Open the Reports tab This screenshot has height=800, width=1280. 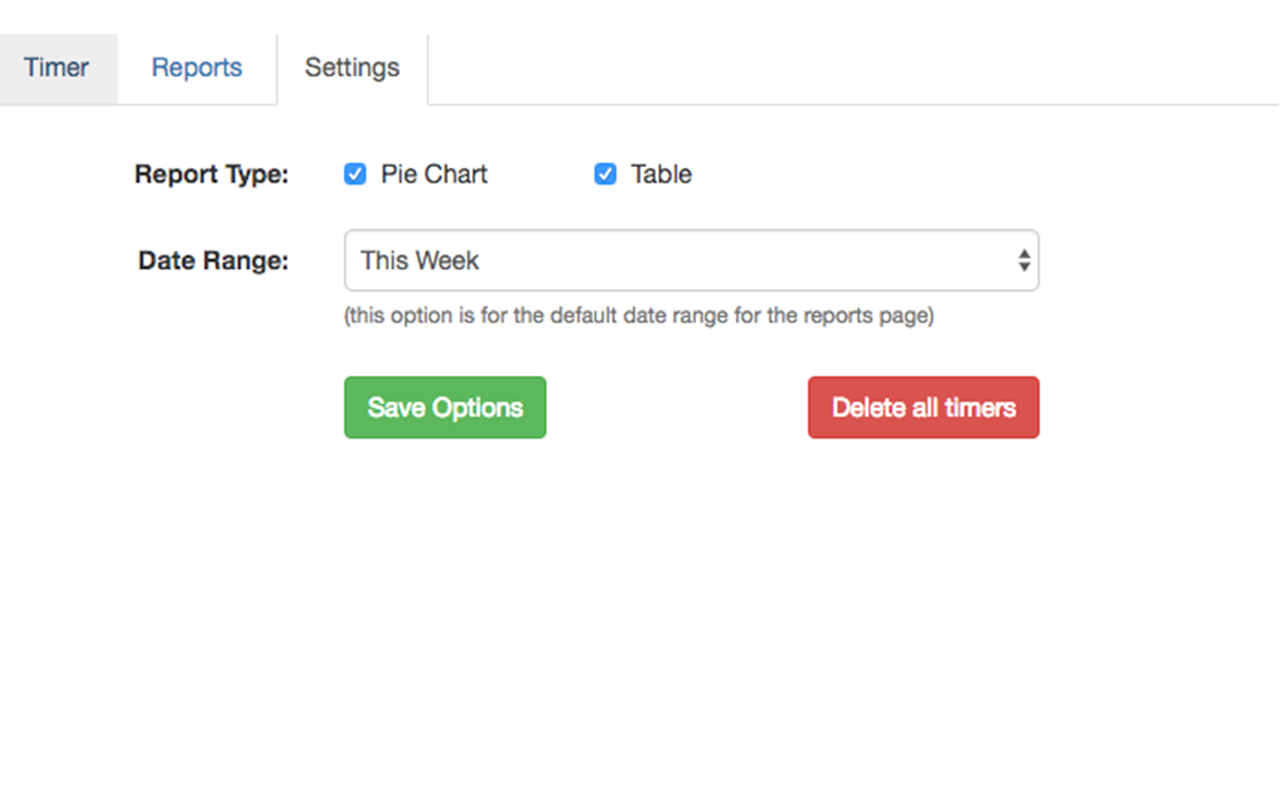pyautogui.click(x=197, y=68)
